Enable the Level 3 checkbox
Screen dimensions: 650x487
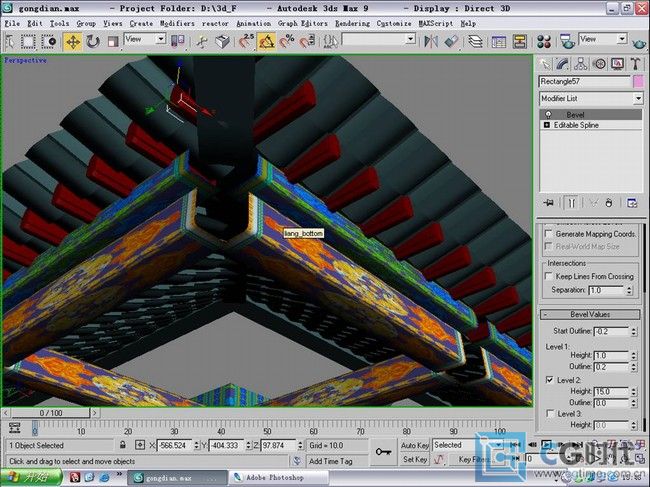tap(550, 414)
